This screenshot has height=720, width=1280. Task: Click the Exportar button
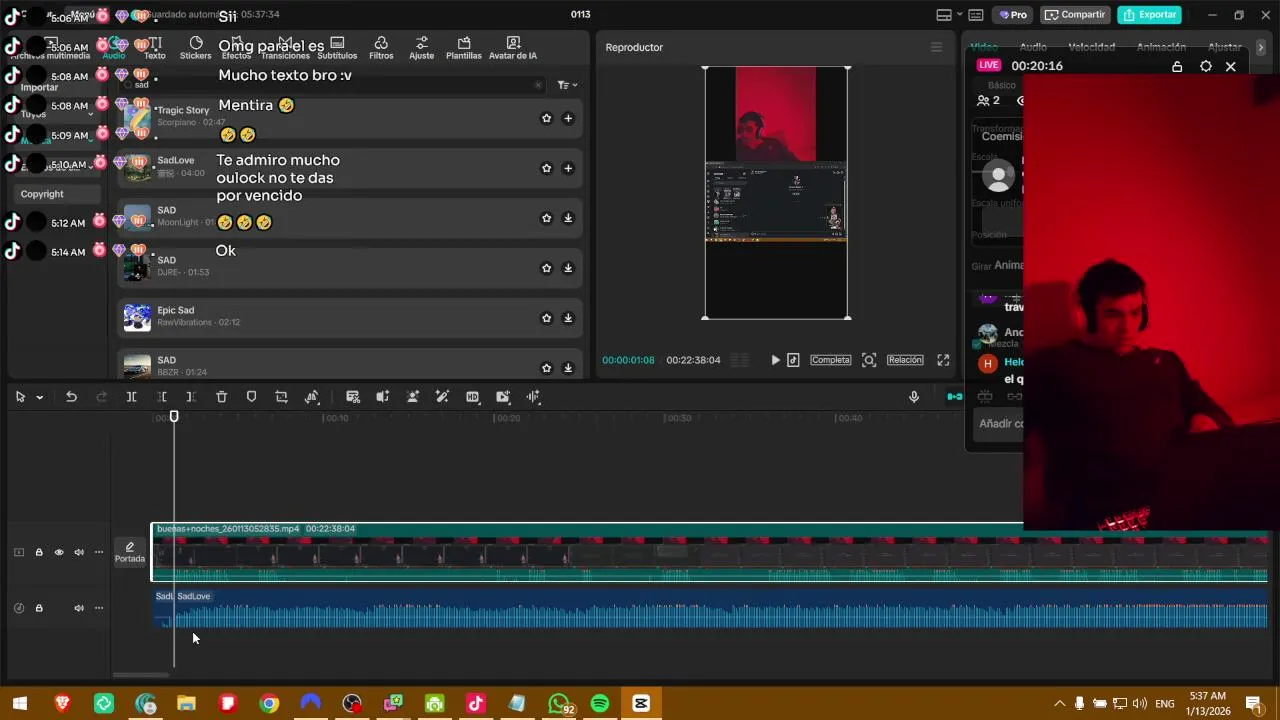click(1149, 15)
